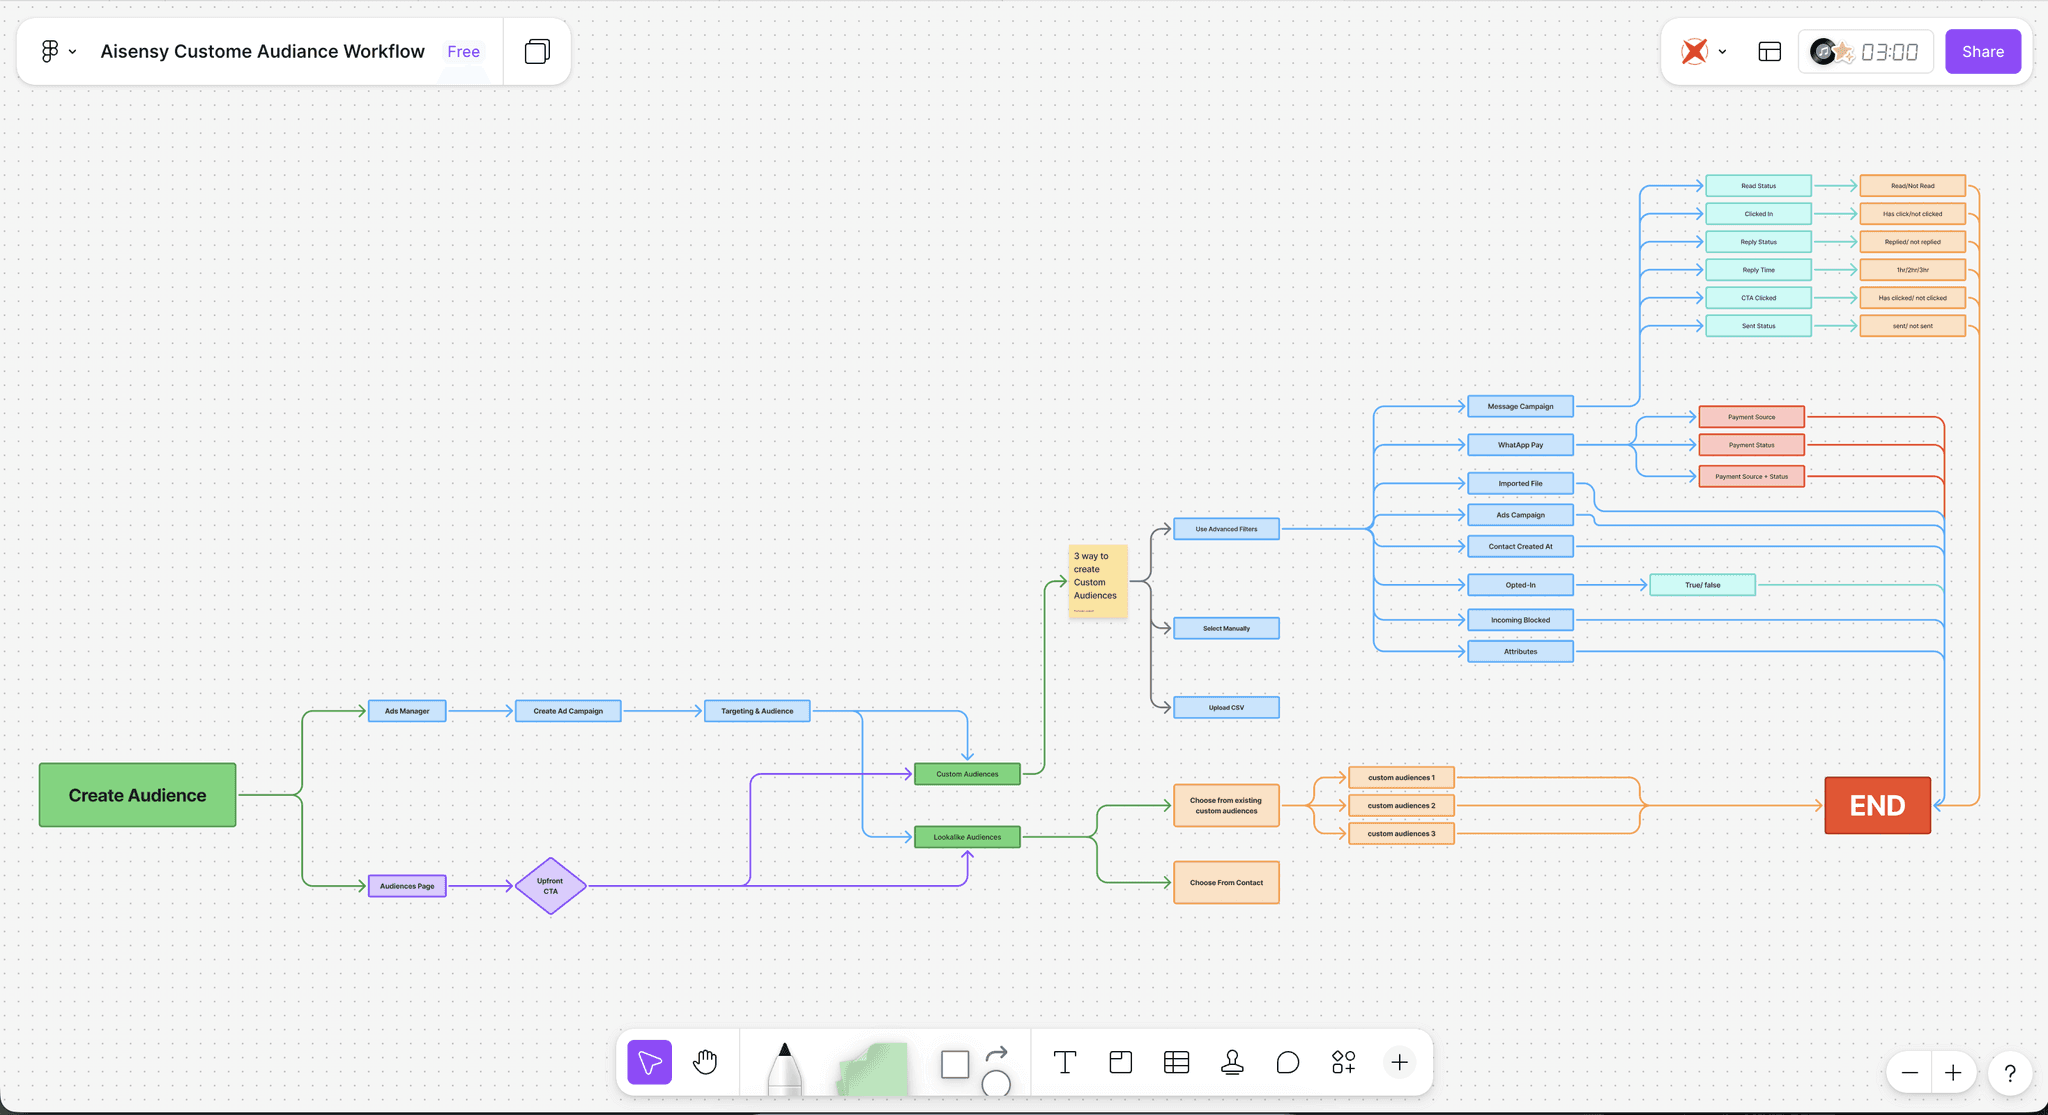The image size is (2048, 1115).
Task: Select the Move cursor tool
Action: [649, 1062]
